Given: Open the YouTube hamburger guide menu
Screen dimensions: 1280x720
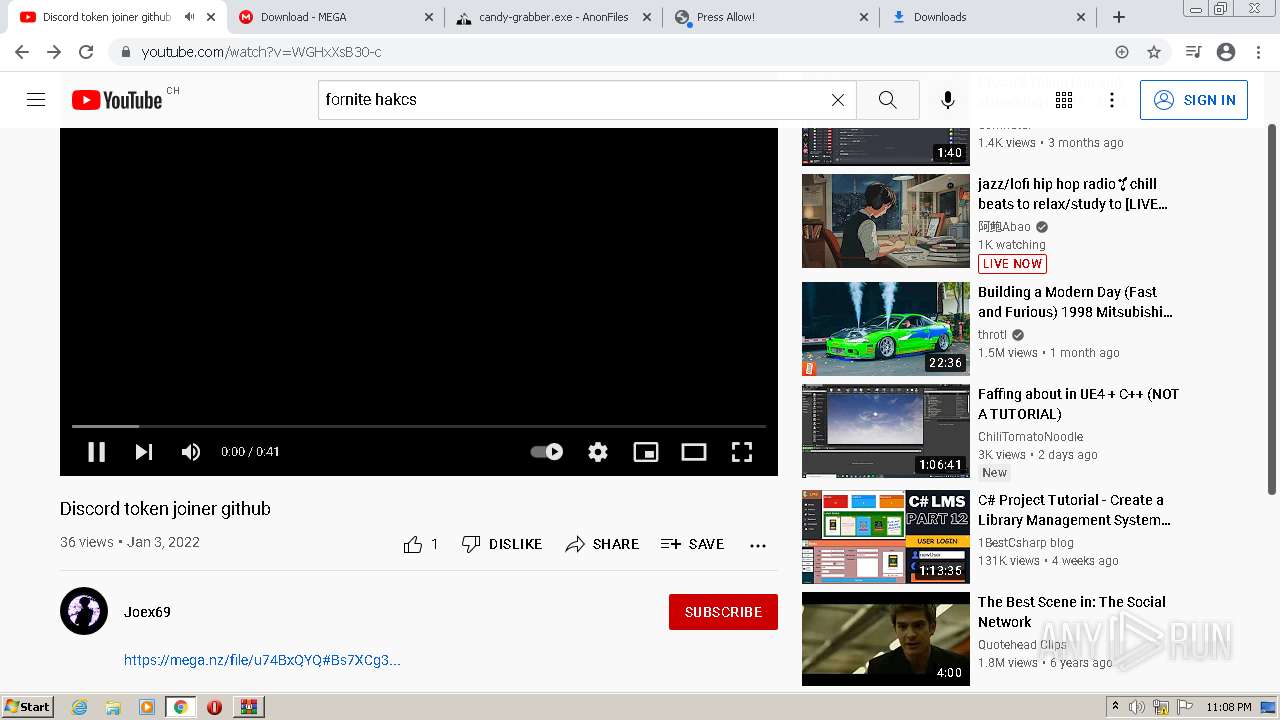Looking at the screenshot, I should [x=36, y=100].
